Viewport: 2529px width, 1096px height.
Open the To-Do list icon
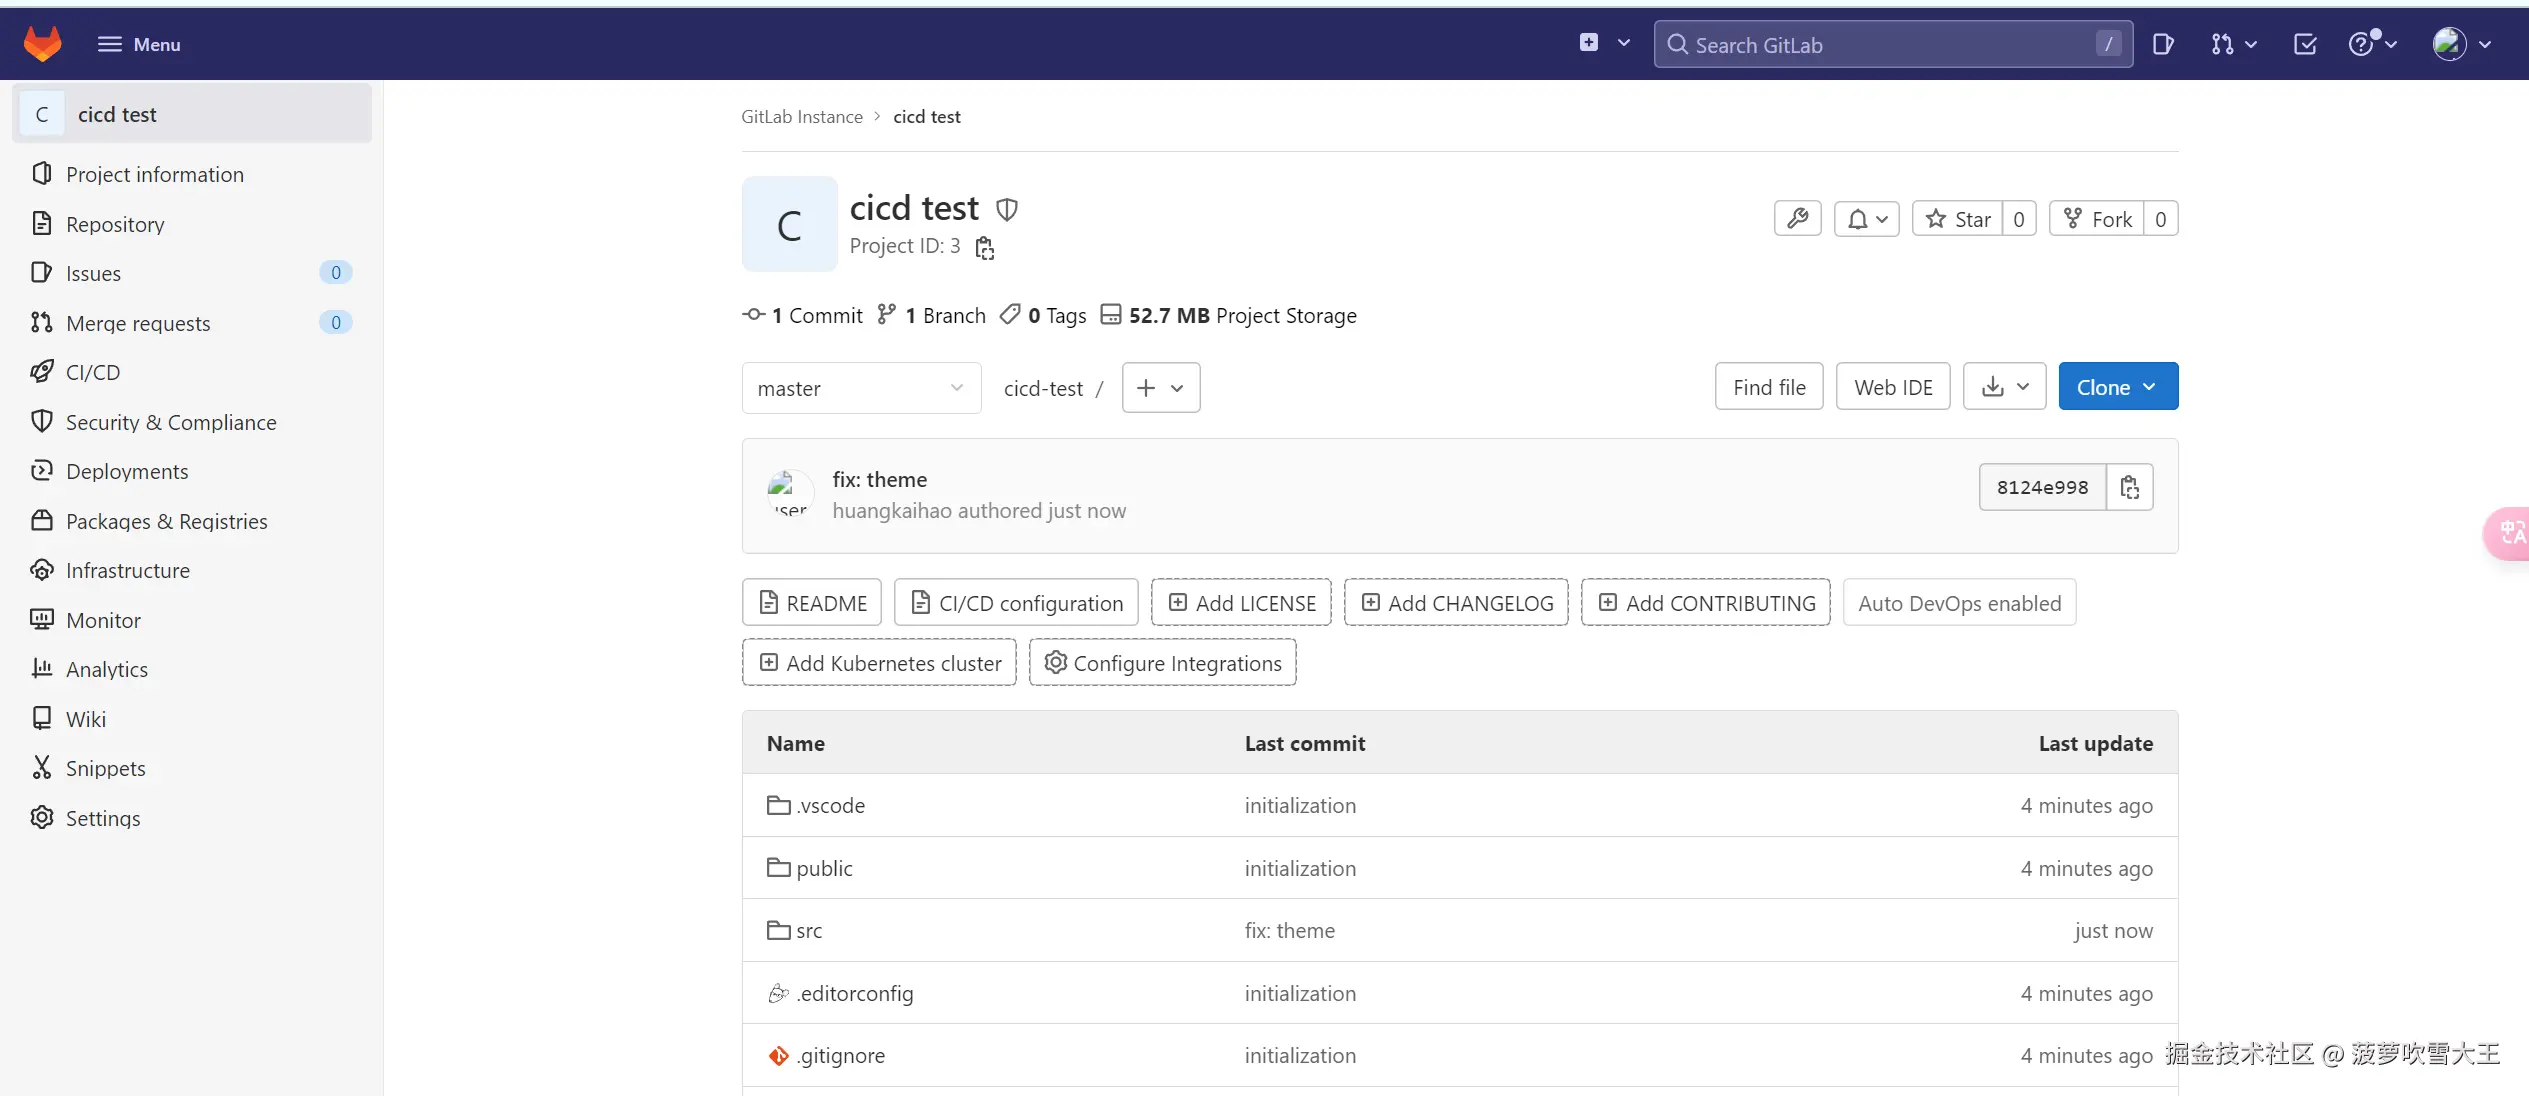pos(2304,44)
